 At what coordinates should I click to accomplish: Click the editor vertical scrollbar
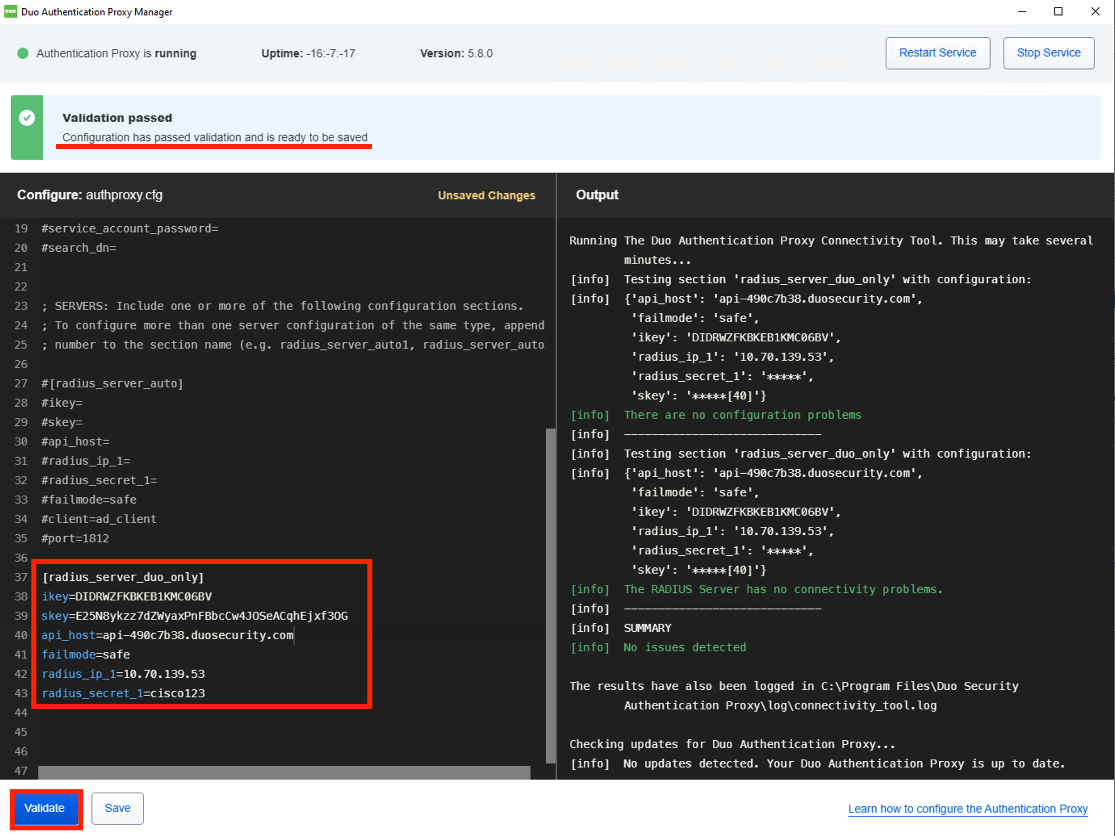[550, 595]
